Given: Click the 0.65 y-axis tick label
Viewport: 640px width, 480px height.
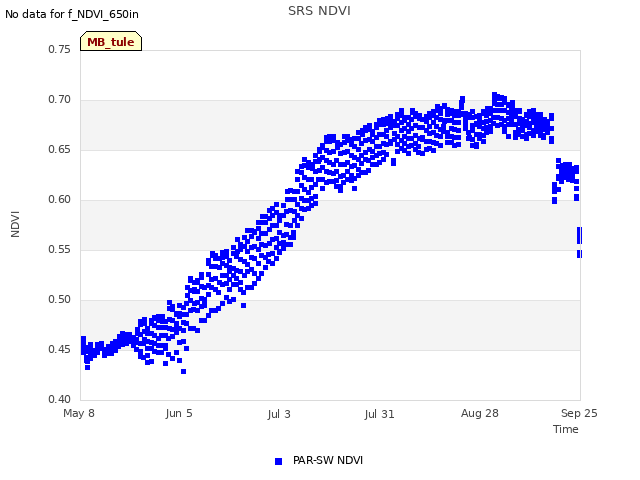Looking at the screenshot, I should (x=60, y=149).
